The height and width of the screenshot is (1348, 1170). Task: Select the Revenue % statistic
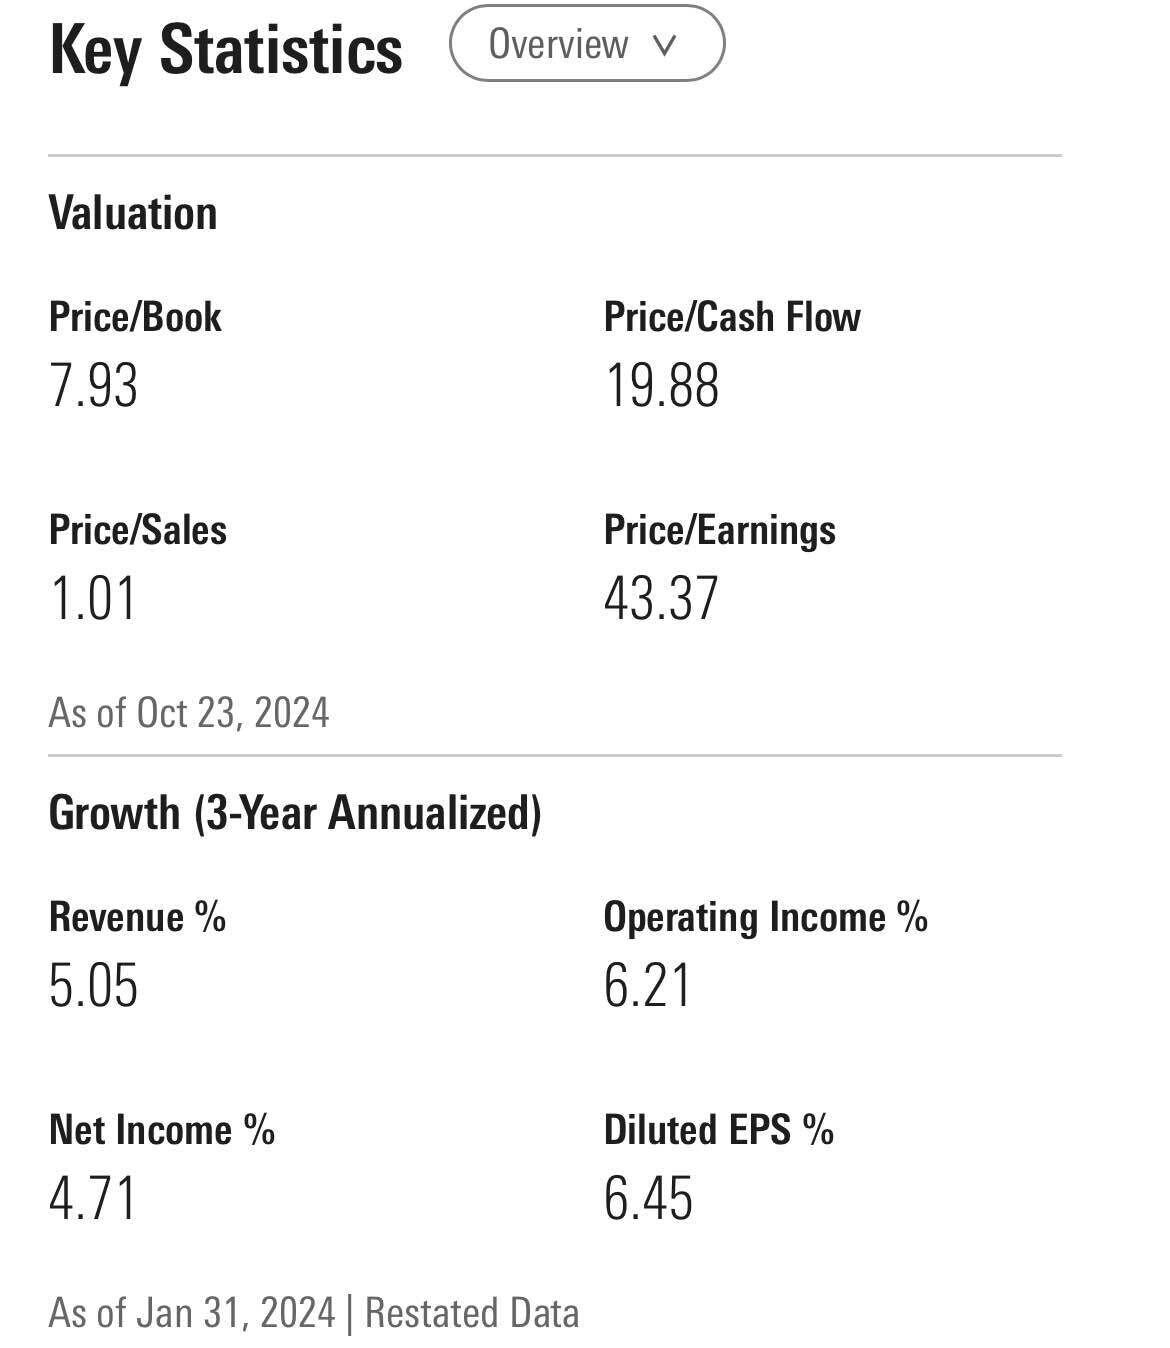(138, 916)
